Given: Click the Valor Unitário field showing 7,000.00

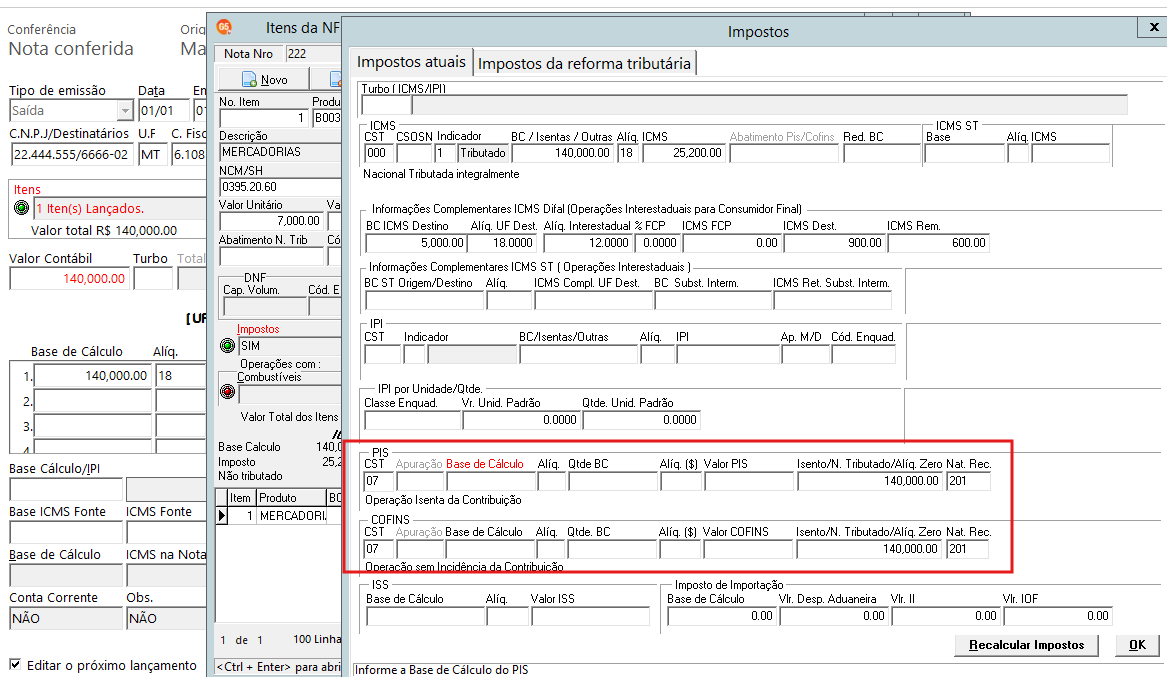Looking at the screenshot, I should click(272, 221).
